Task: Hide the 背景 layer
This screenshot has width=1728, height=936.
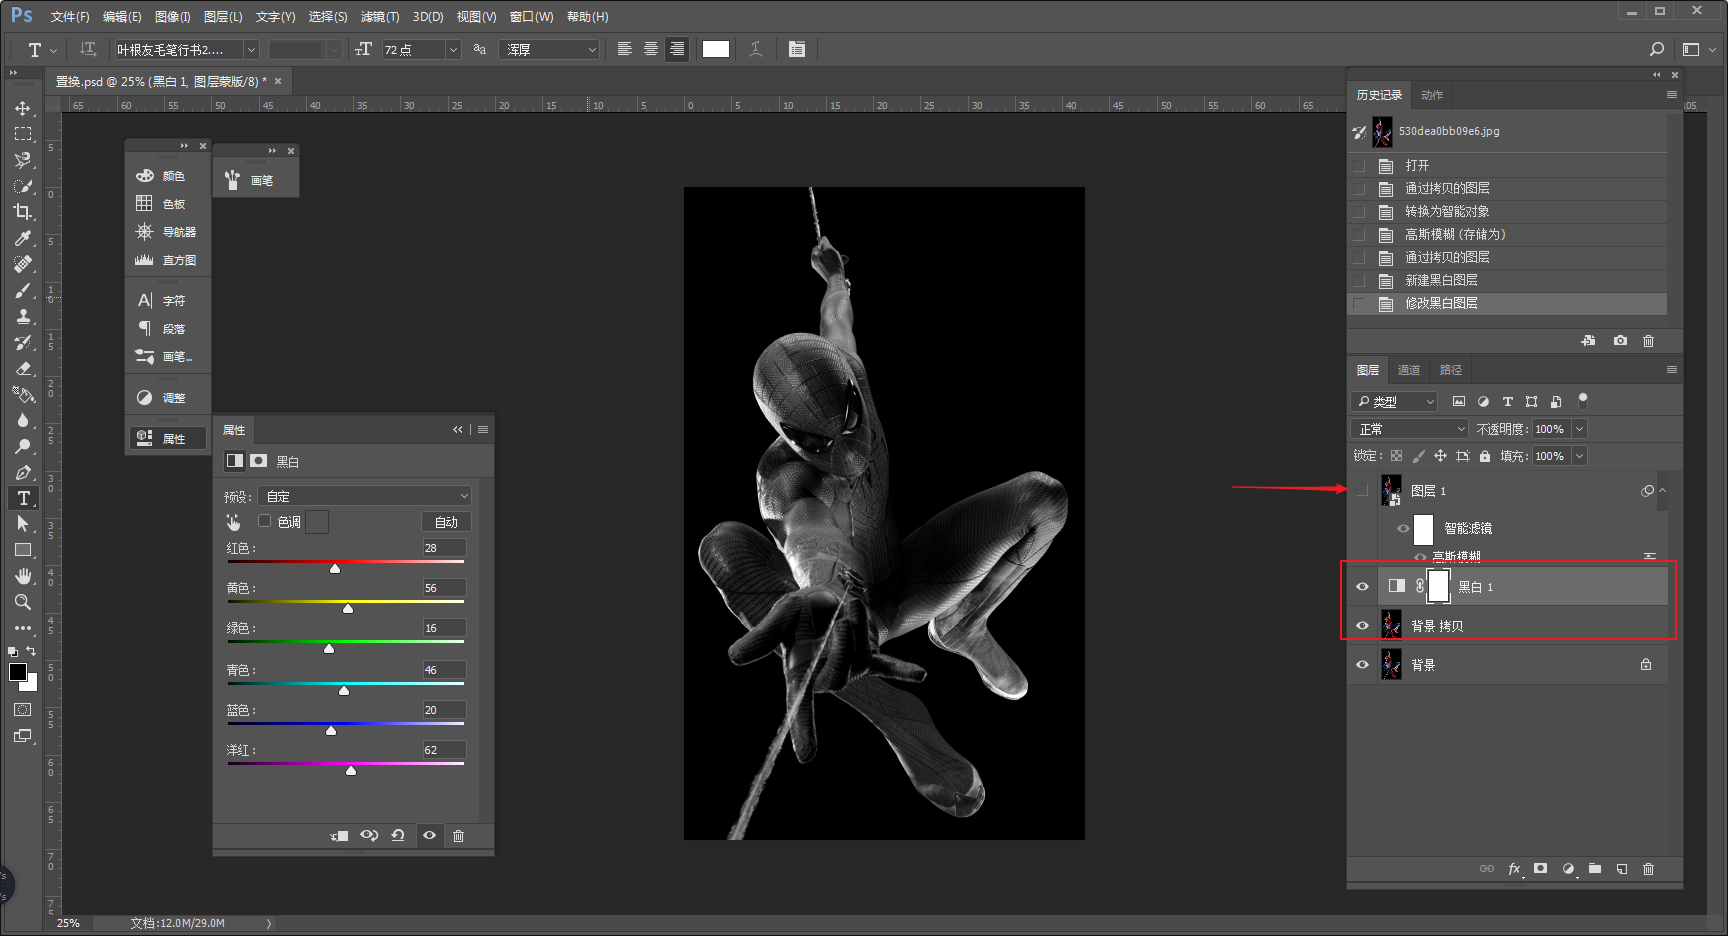Action: 1362,665
